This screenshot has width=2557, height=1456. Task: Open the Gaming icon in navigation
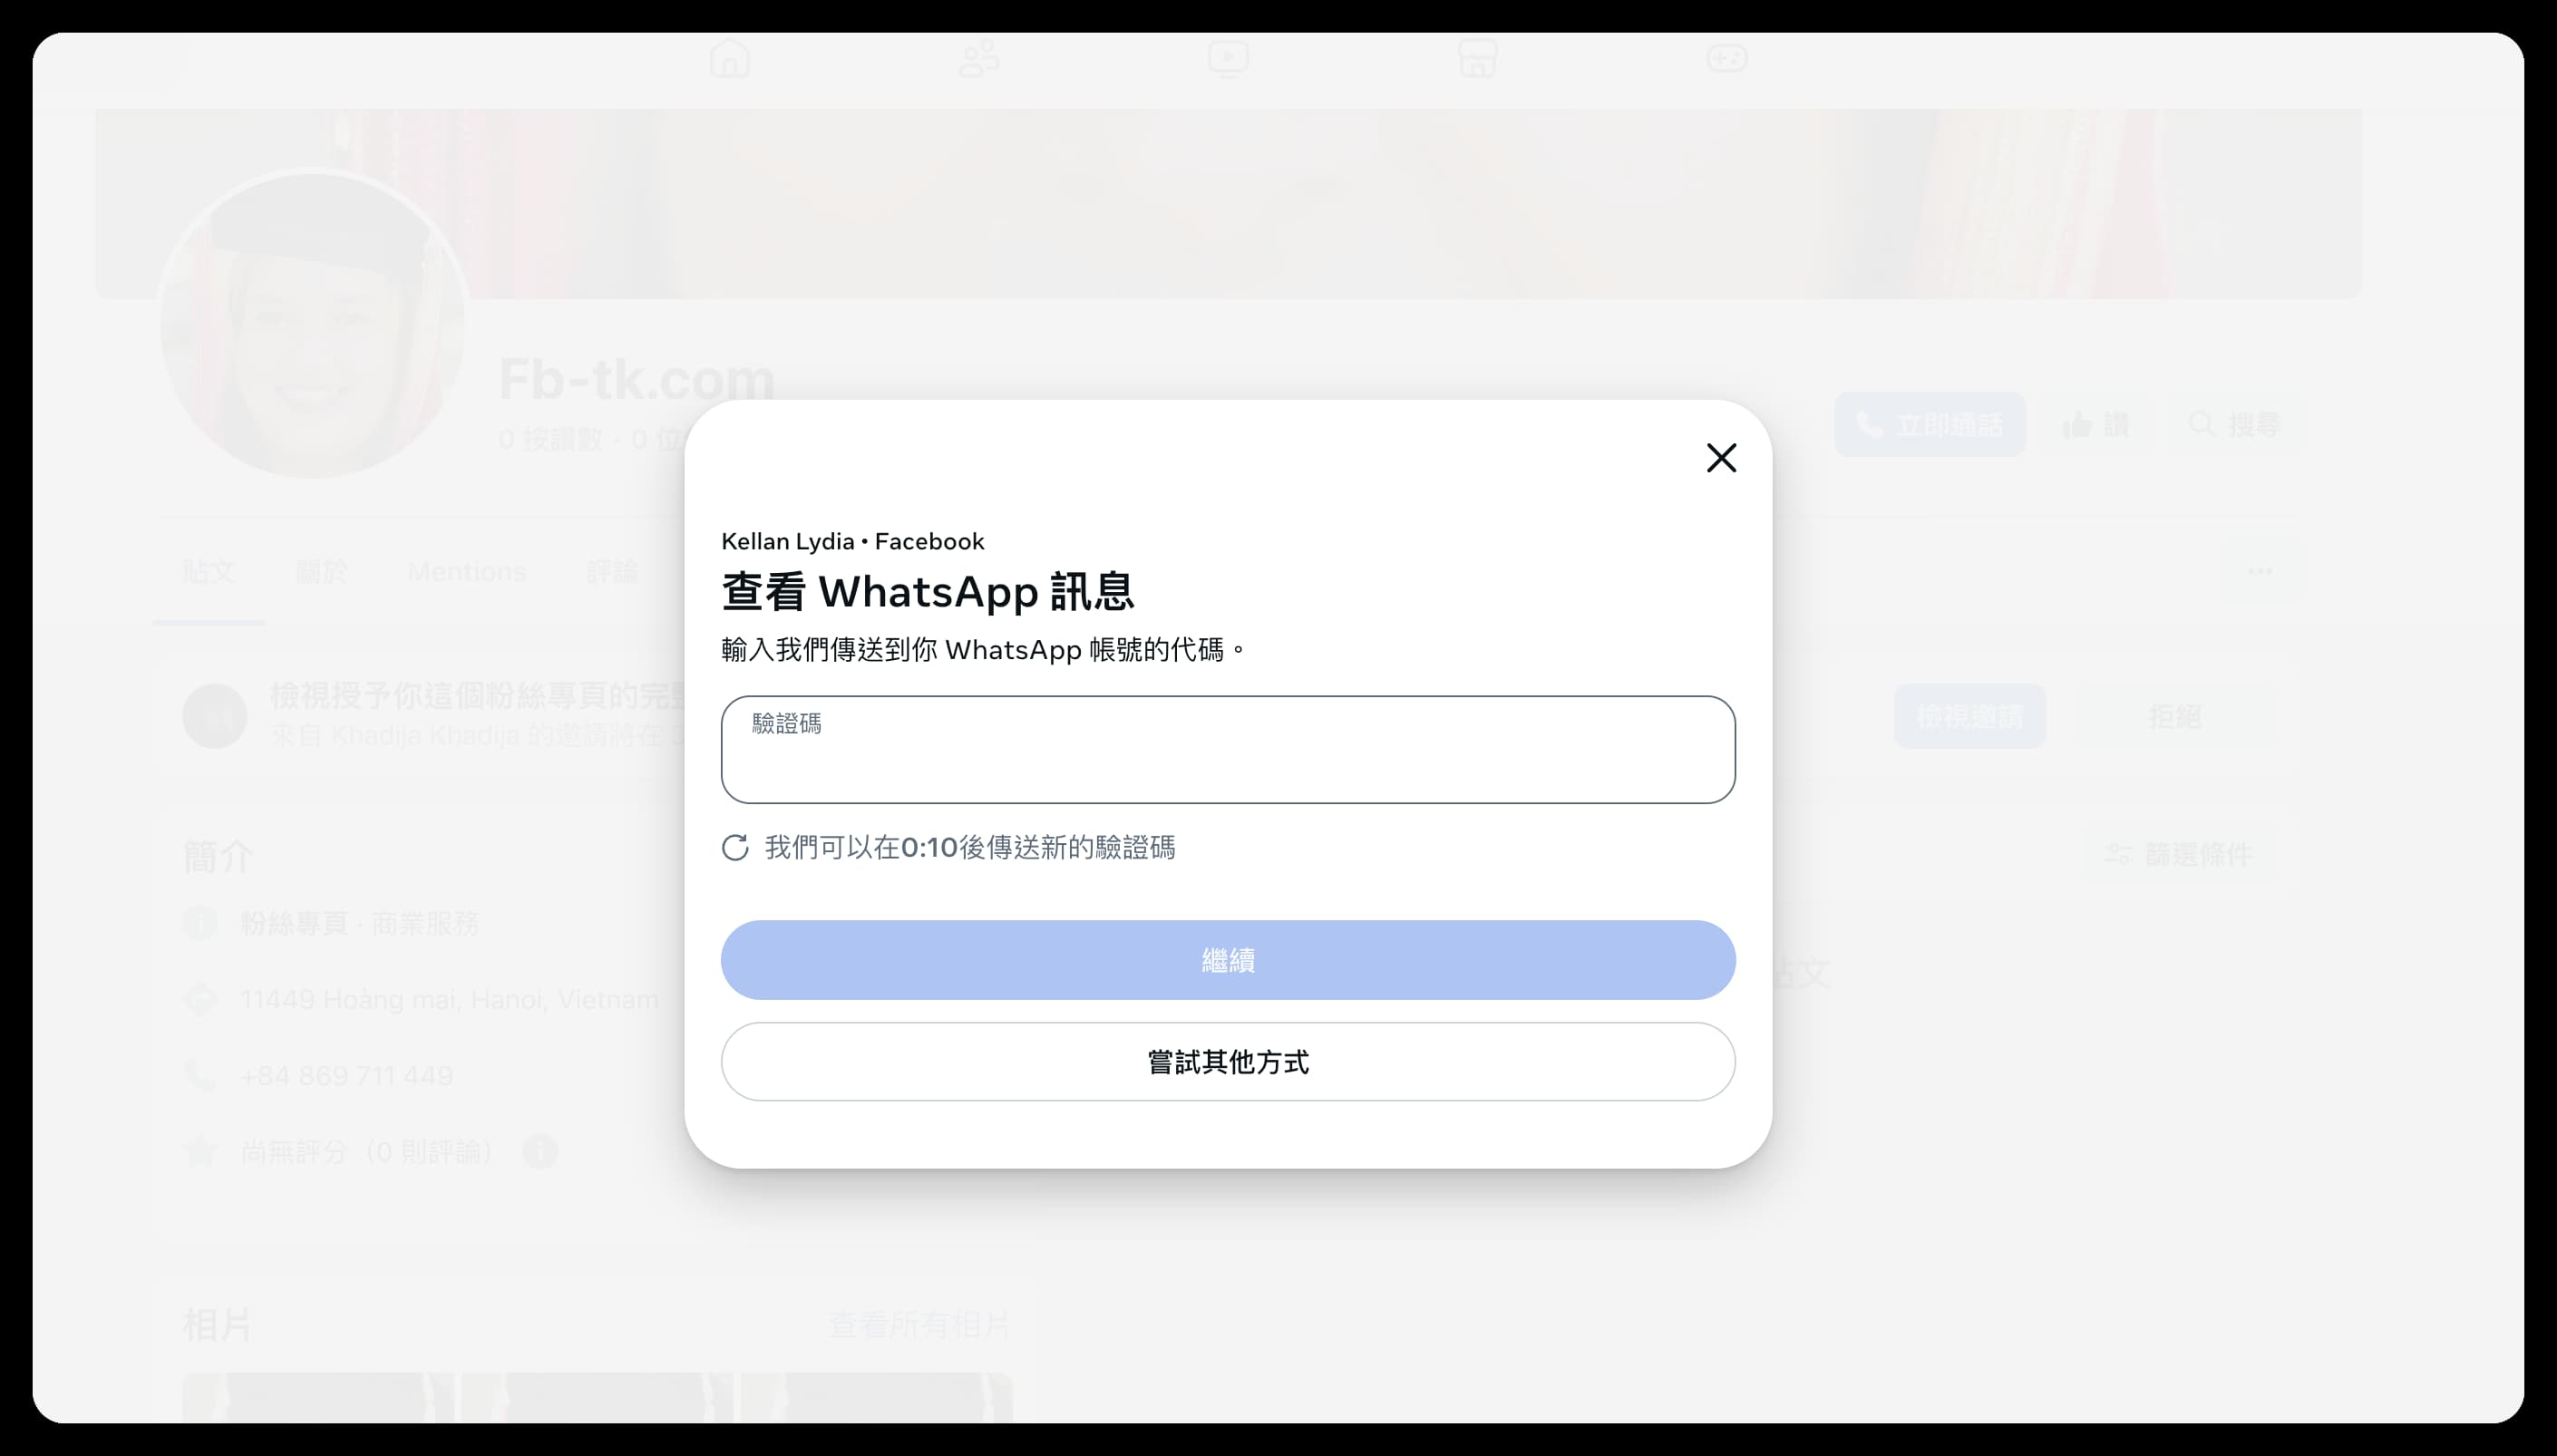(1727, 59)
